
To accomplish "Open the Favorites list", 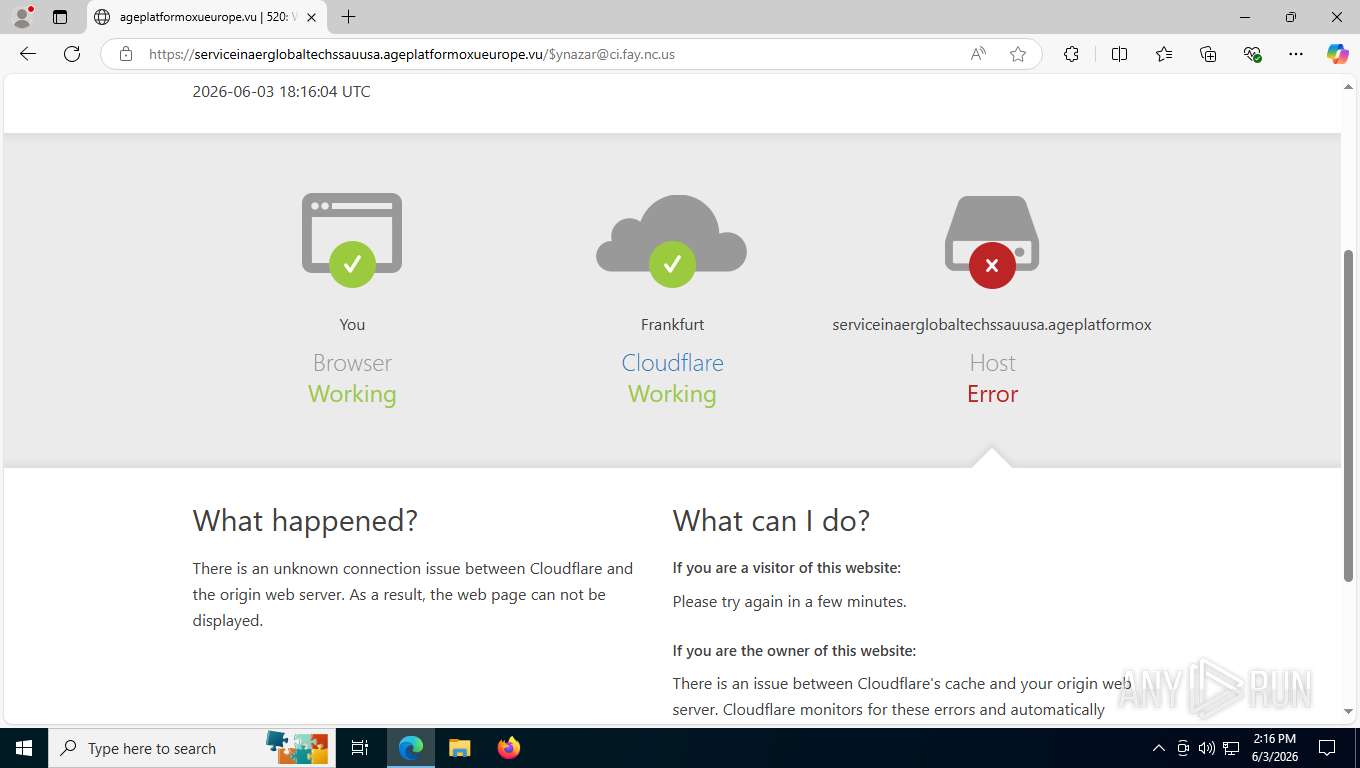I will [1164, 54].
